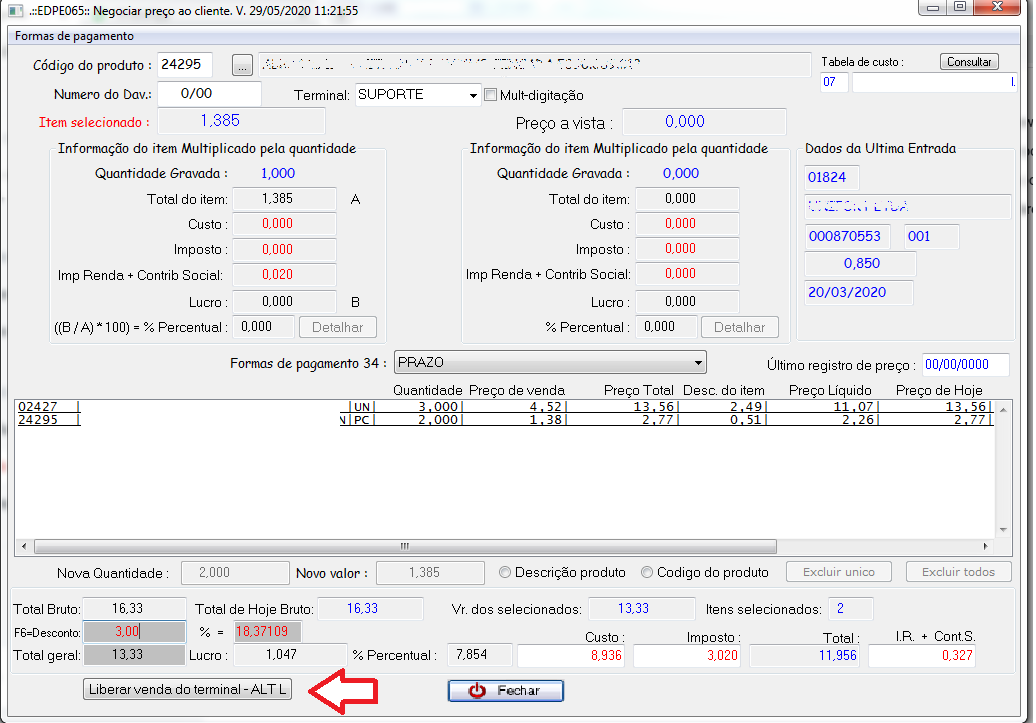Click the application icon in title bar

coord(14,10)
